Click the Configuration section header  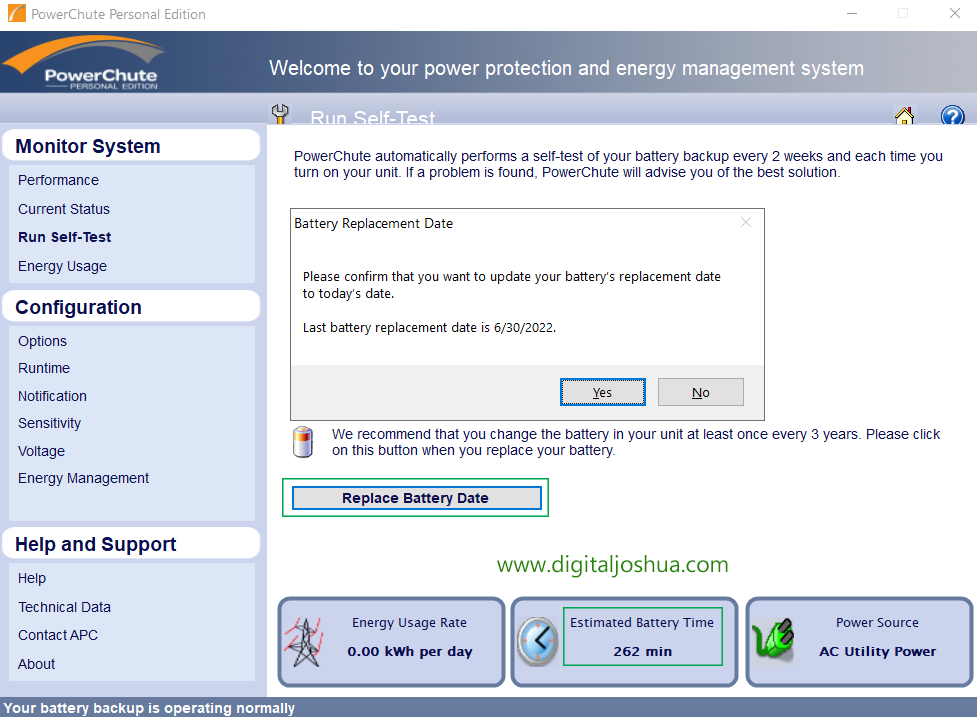point(131,307)
